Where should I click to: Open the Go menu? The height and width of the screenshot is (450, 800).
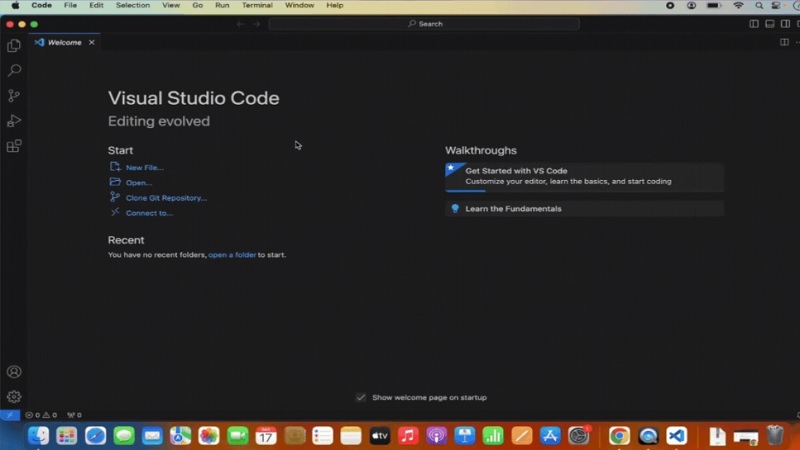coord(197,5)
